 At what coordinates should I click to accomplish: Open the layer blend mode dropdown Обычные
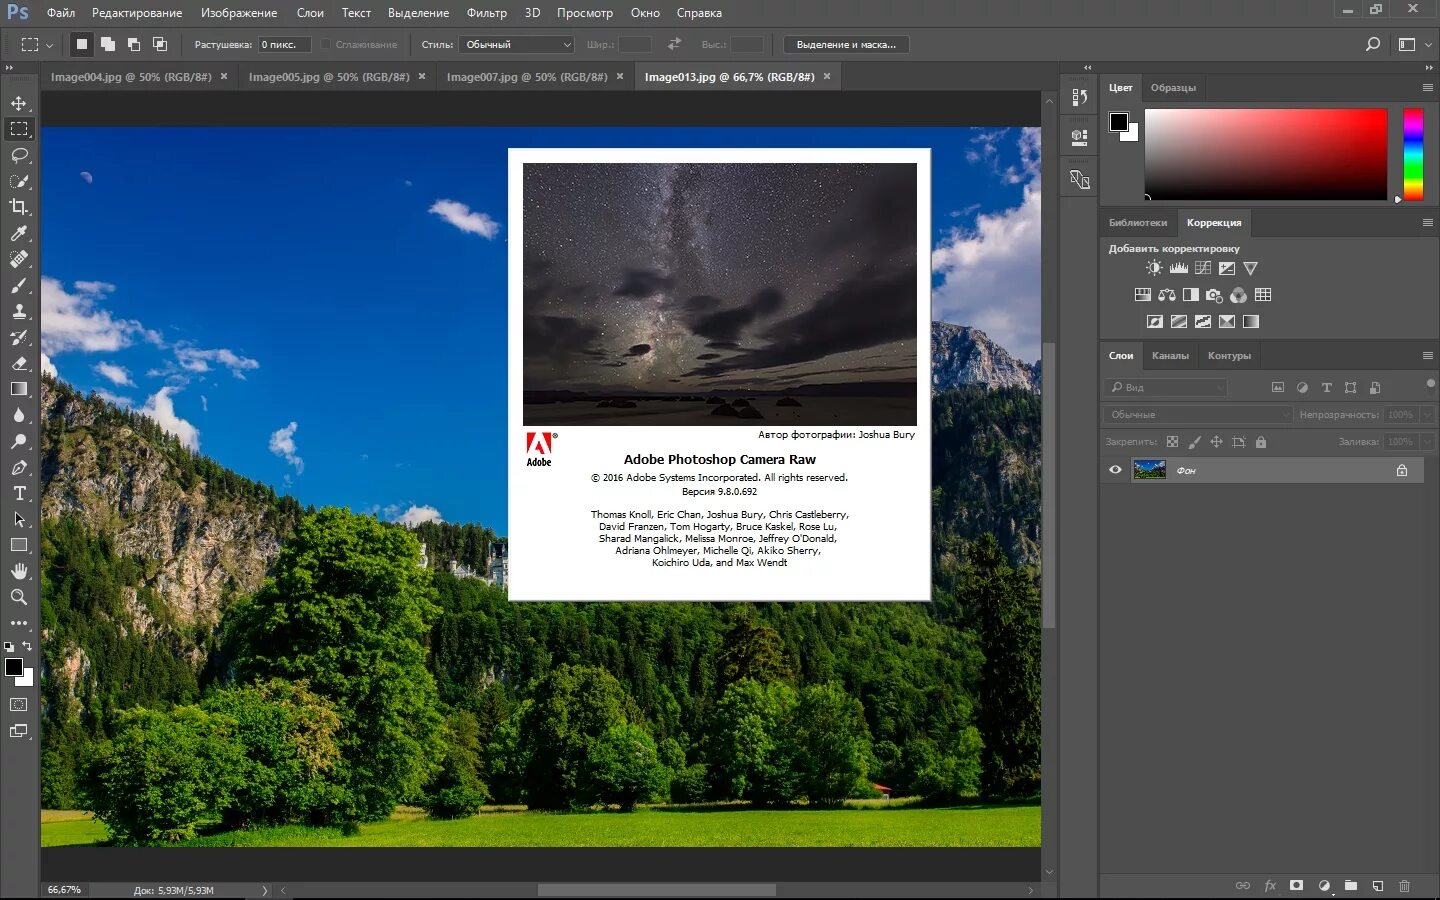pyautogui.click(x=1199, y=414)
